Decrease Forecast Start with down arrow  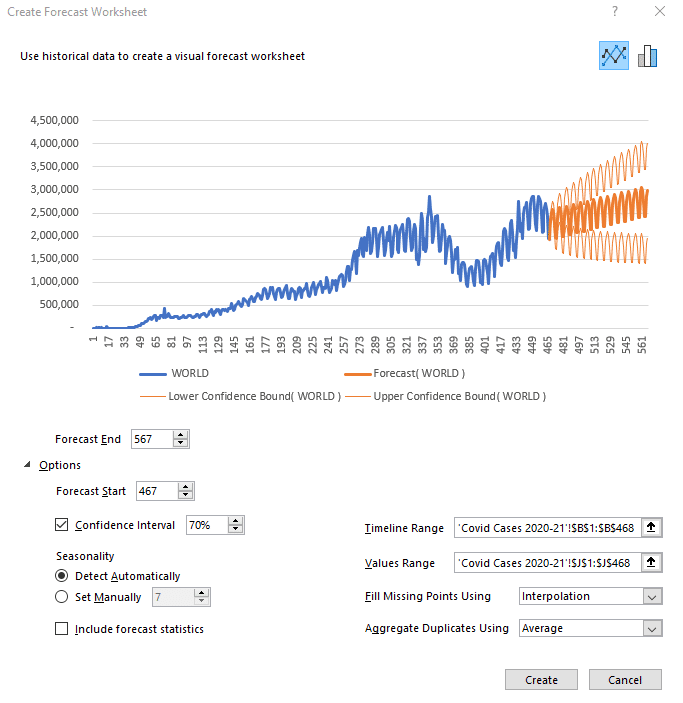[185, 495]
